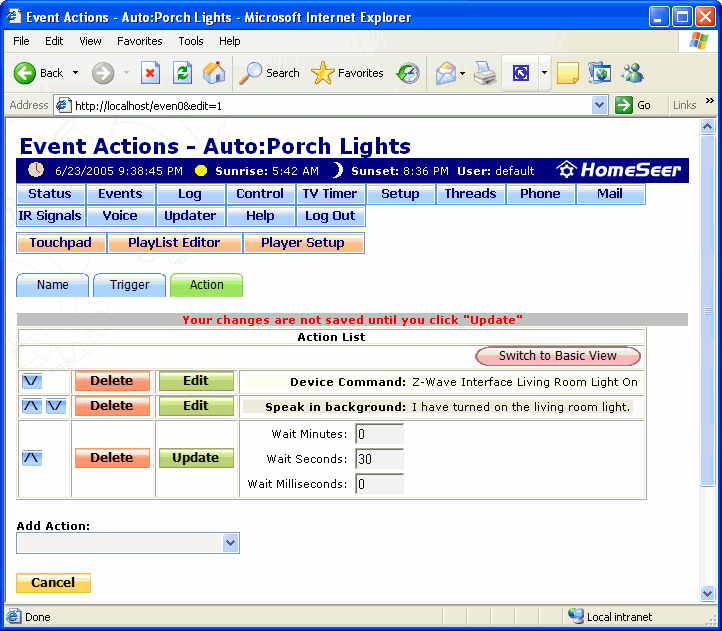This screenshot has height=631, width=722.
Task: Open the History clock icon
Action: click(x=408, y=73)
